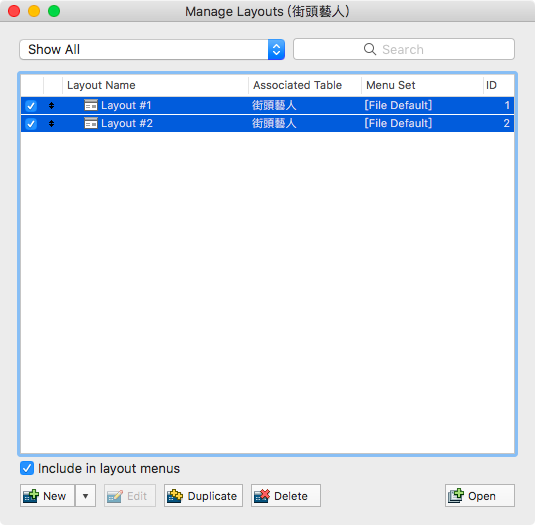Screen dimensions: 535x525
Task: Click the layout icon beside Layout #2
Action: 91,123
